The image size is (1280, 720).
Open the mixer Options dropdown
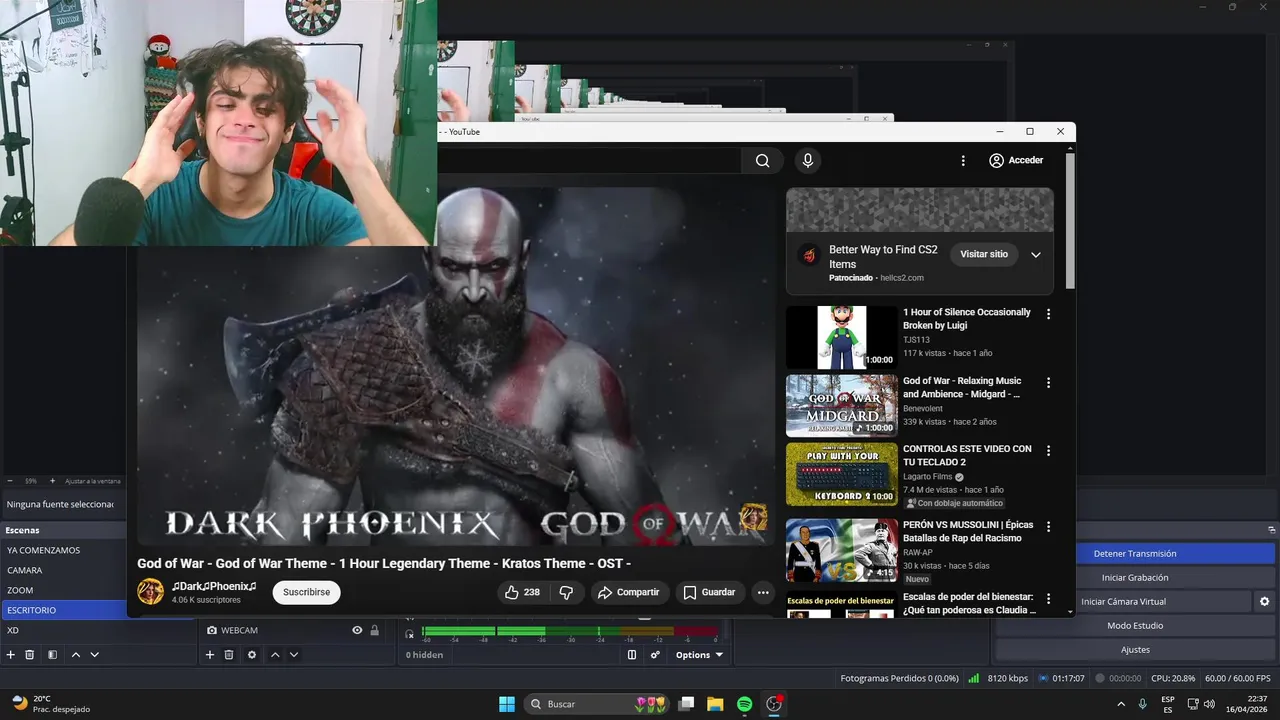point(699,655)
